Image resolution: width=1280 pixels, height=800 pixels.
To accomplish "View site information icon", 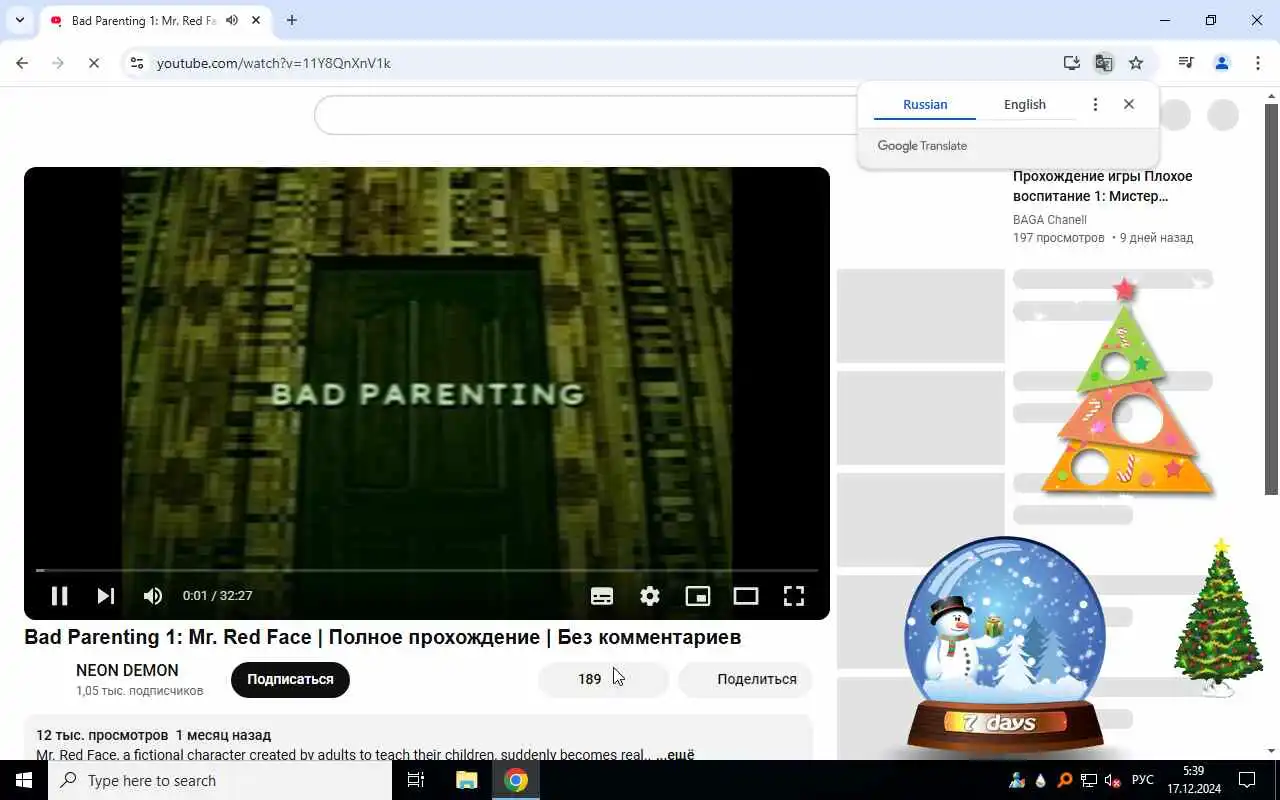I will 137,63.
